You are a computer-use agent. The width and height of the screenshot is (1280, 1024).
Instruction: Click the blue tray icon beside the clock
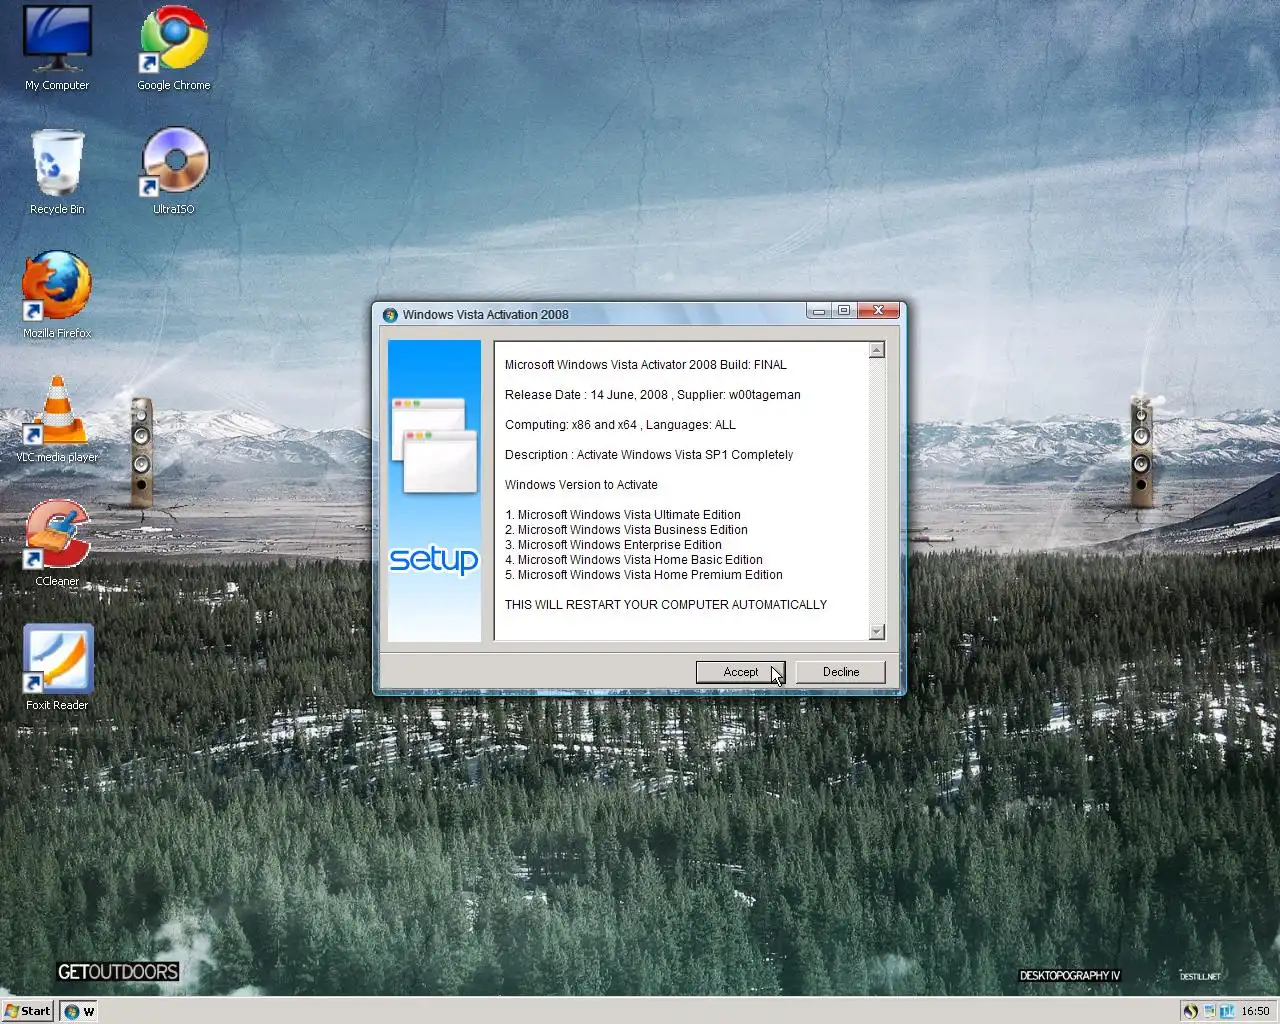click(x=1227, y=1011)
